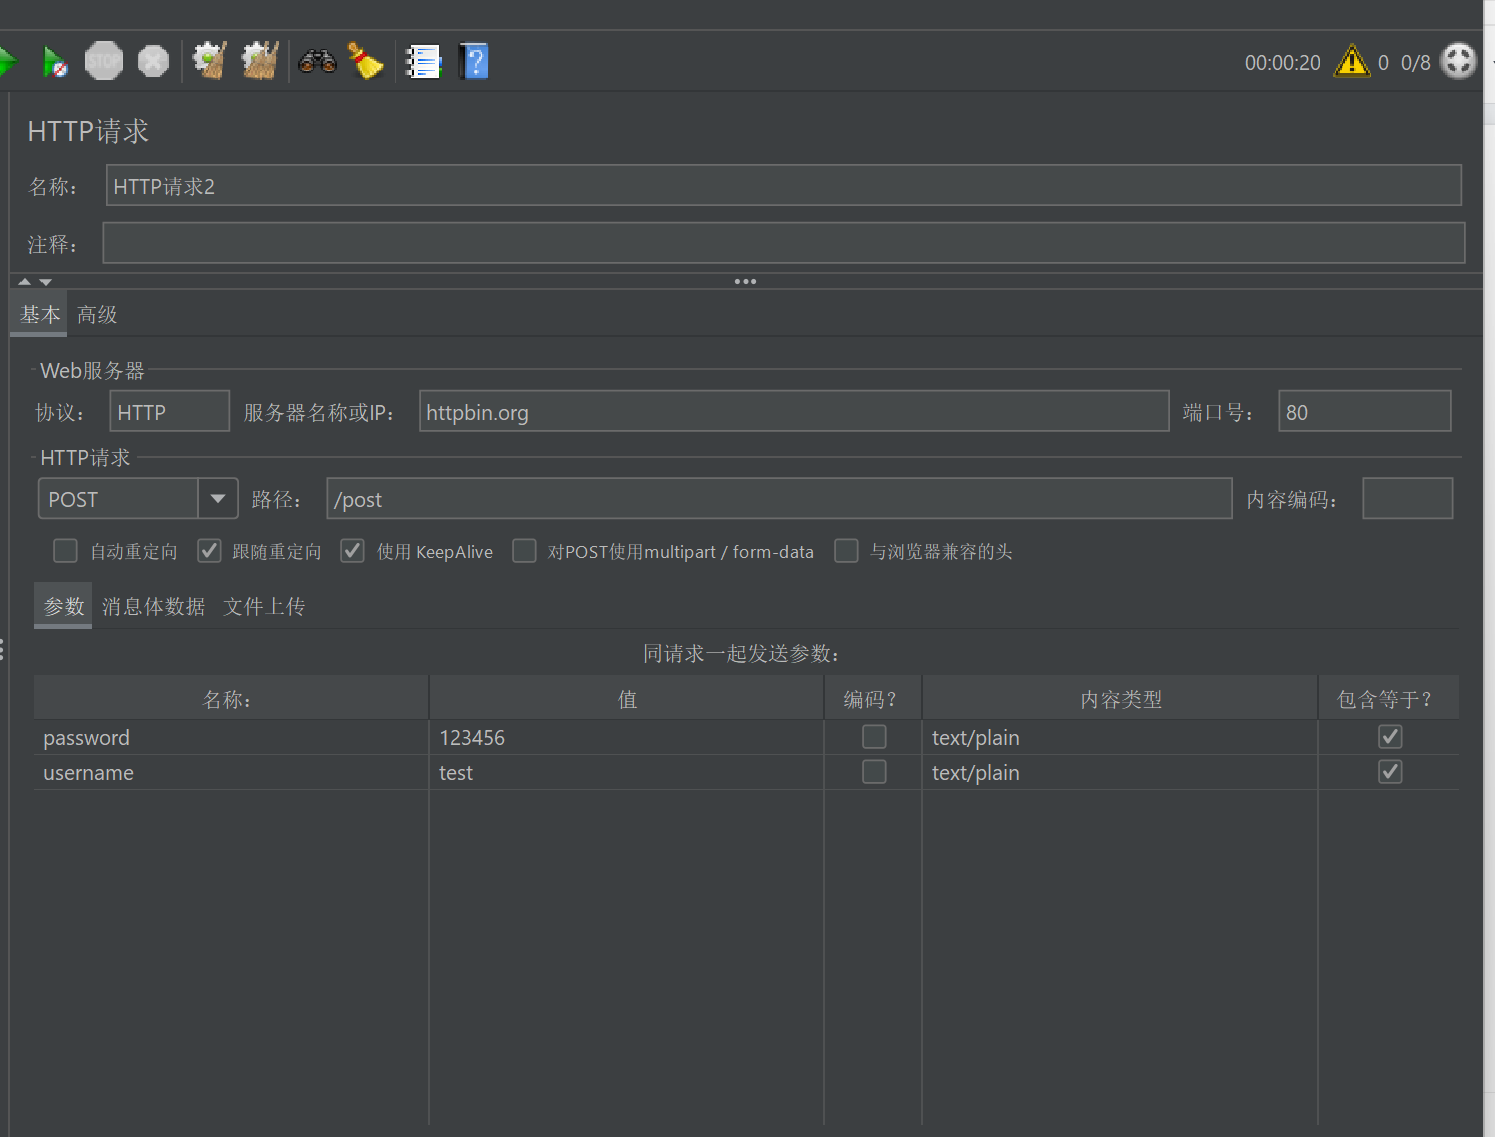Screen dimensions: 1495x1137
Task: Click the empty 内容编码 field
Action: 1408,499
